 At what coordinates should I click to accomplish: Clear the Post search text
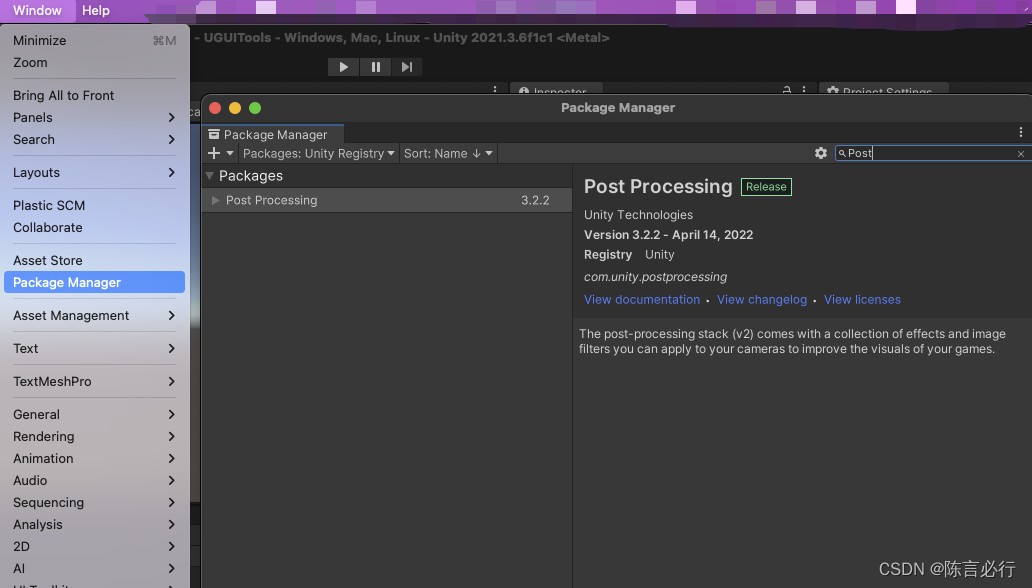(x=1021, y=153)
